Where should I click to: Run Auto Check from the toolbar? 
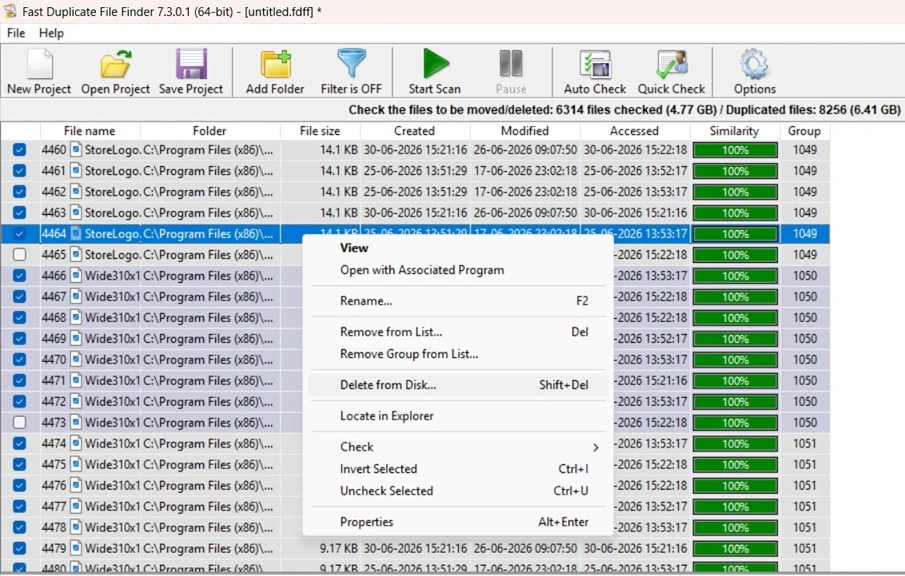click(x=595, y=64)
